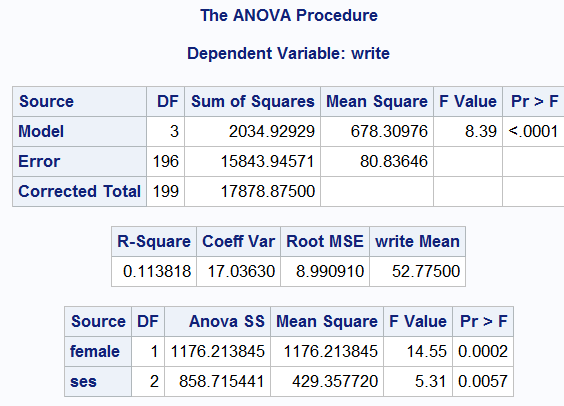Click the Model F Value 8.39 cell
Image resolution: width=564 pixels, height=406 pixels.
pyautogui.click(x=468, y=131)
